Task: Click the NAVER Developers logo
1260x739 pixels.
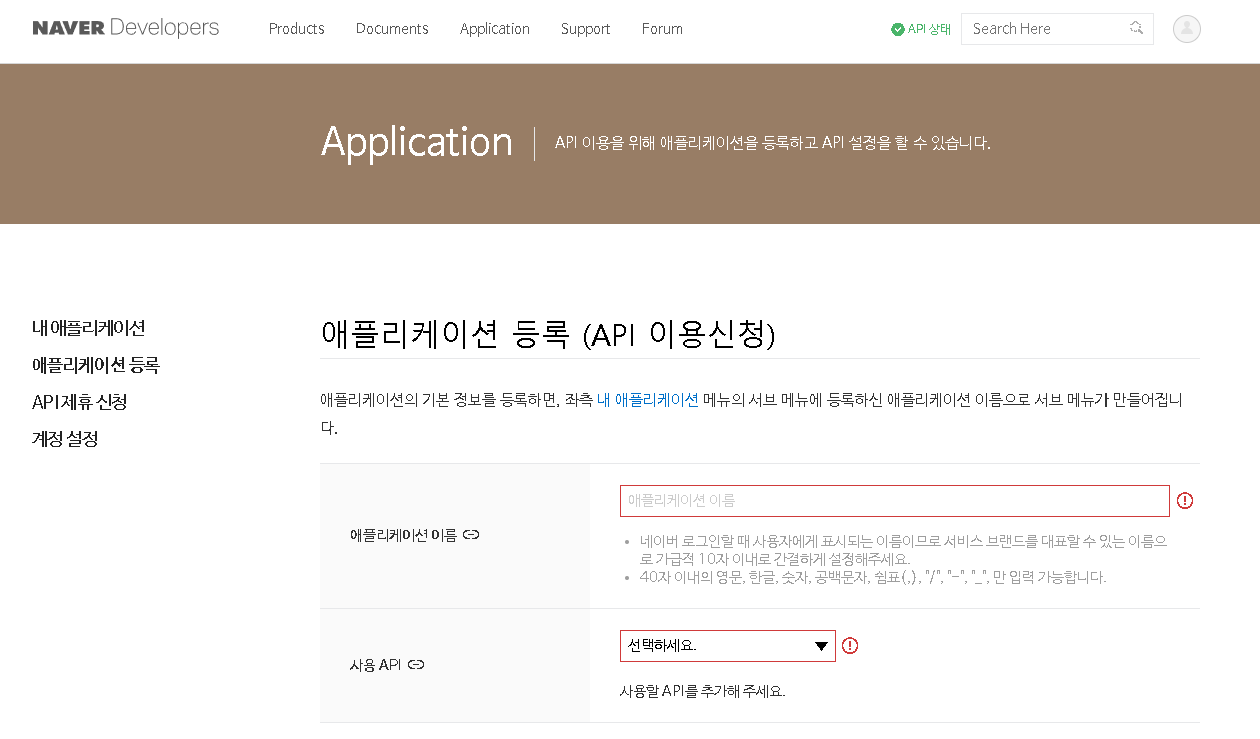Action: tap(126, 28)
